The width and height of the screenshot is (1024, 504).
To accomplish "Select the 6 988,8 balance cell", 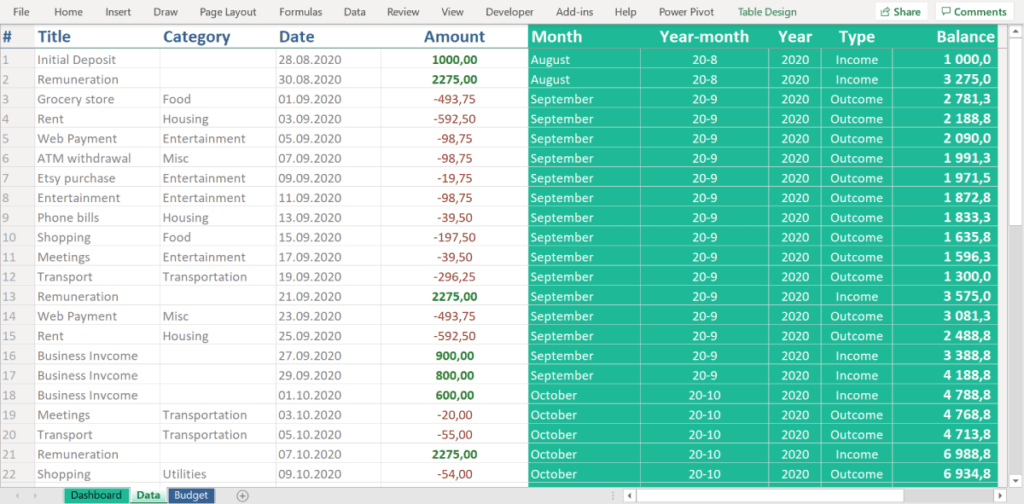I will [945, 454].
